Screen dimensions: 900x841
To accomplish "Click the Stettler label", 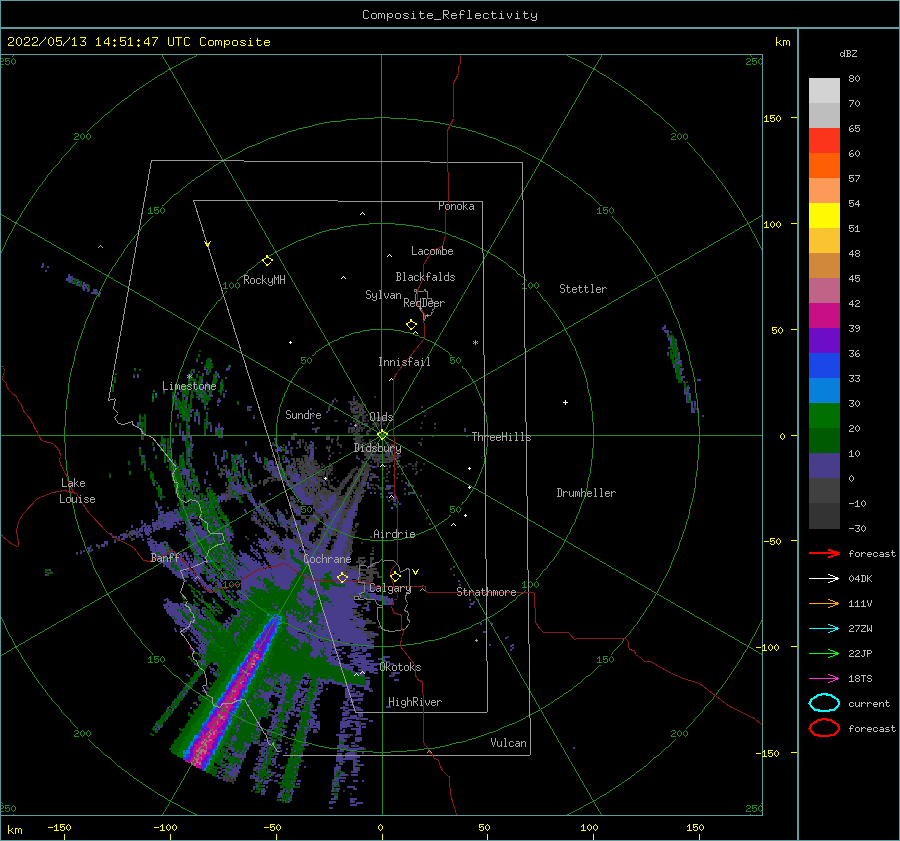I will tap(583, 289).
